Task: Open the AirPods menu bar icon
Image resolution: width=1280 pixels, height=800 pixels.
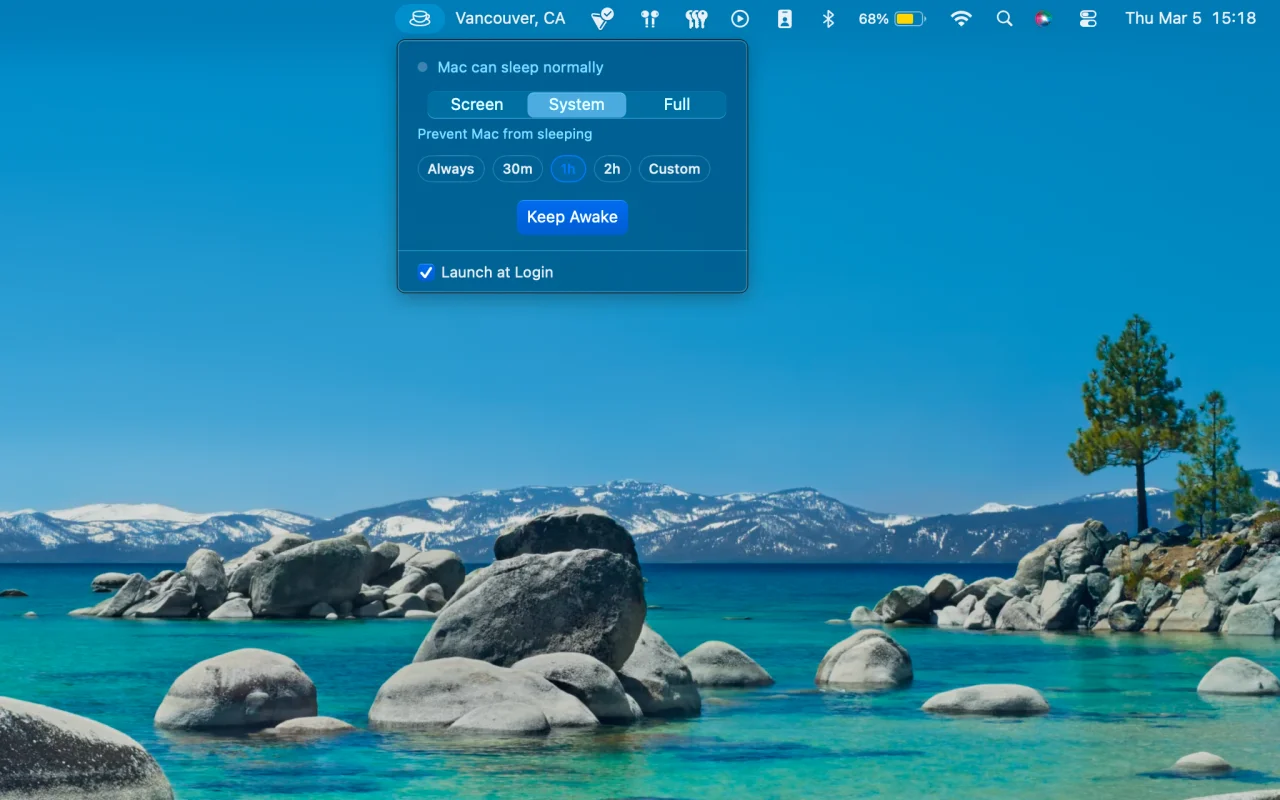Action: (650, 18)
